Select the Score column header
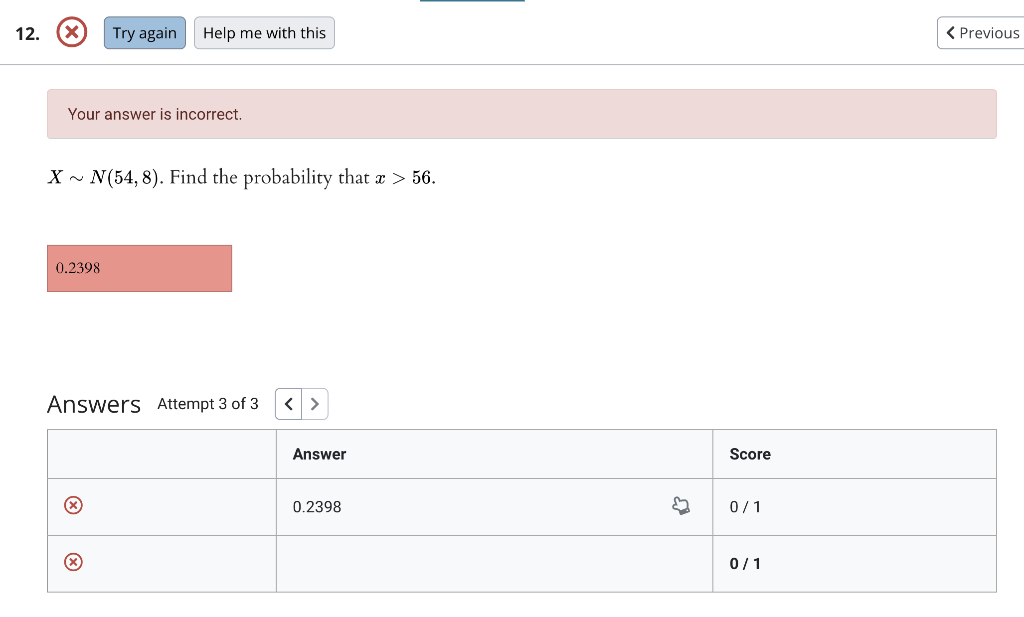The image size is (1024, 617). point(749,453)
